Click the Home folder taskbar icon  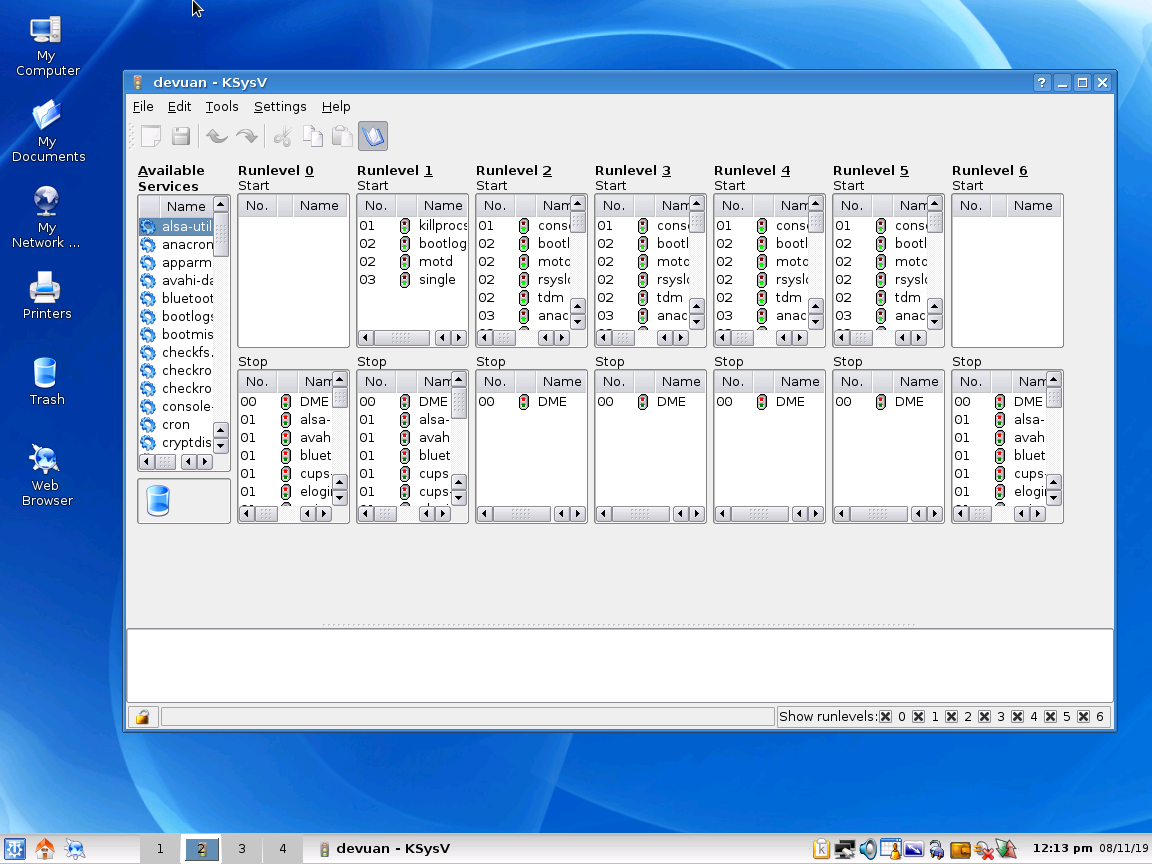coord(45,849)
